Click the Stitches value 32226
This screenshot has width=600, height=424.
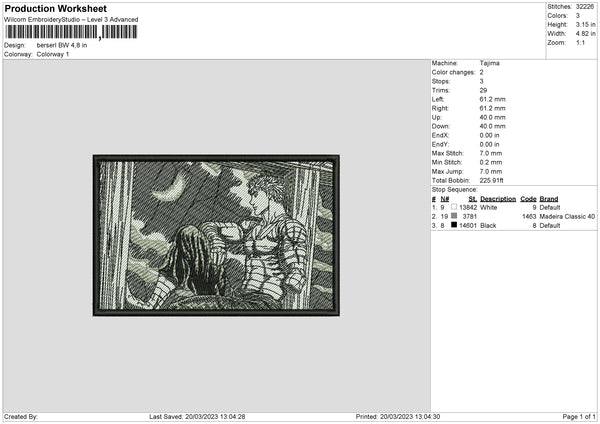pyautogui.click(x=585, y=7)
